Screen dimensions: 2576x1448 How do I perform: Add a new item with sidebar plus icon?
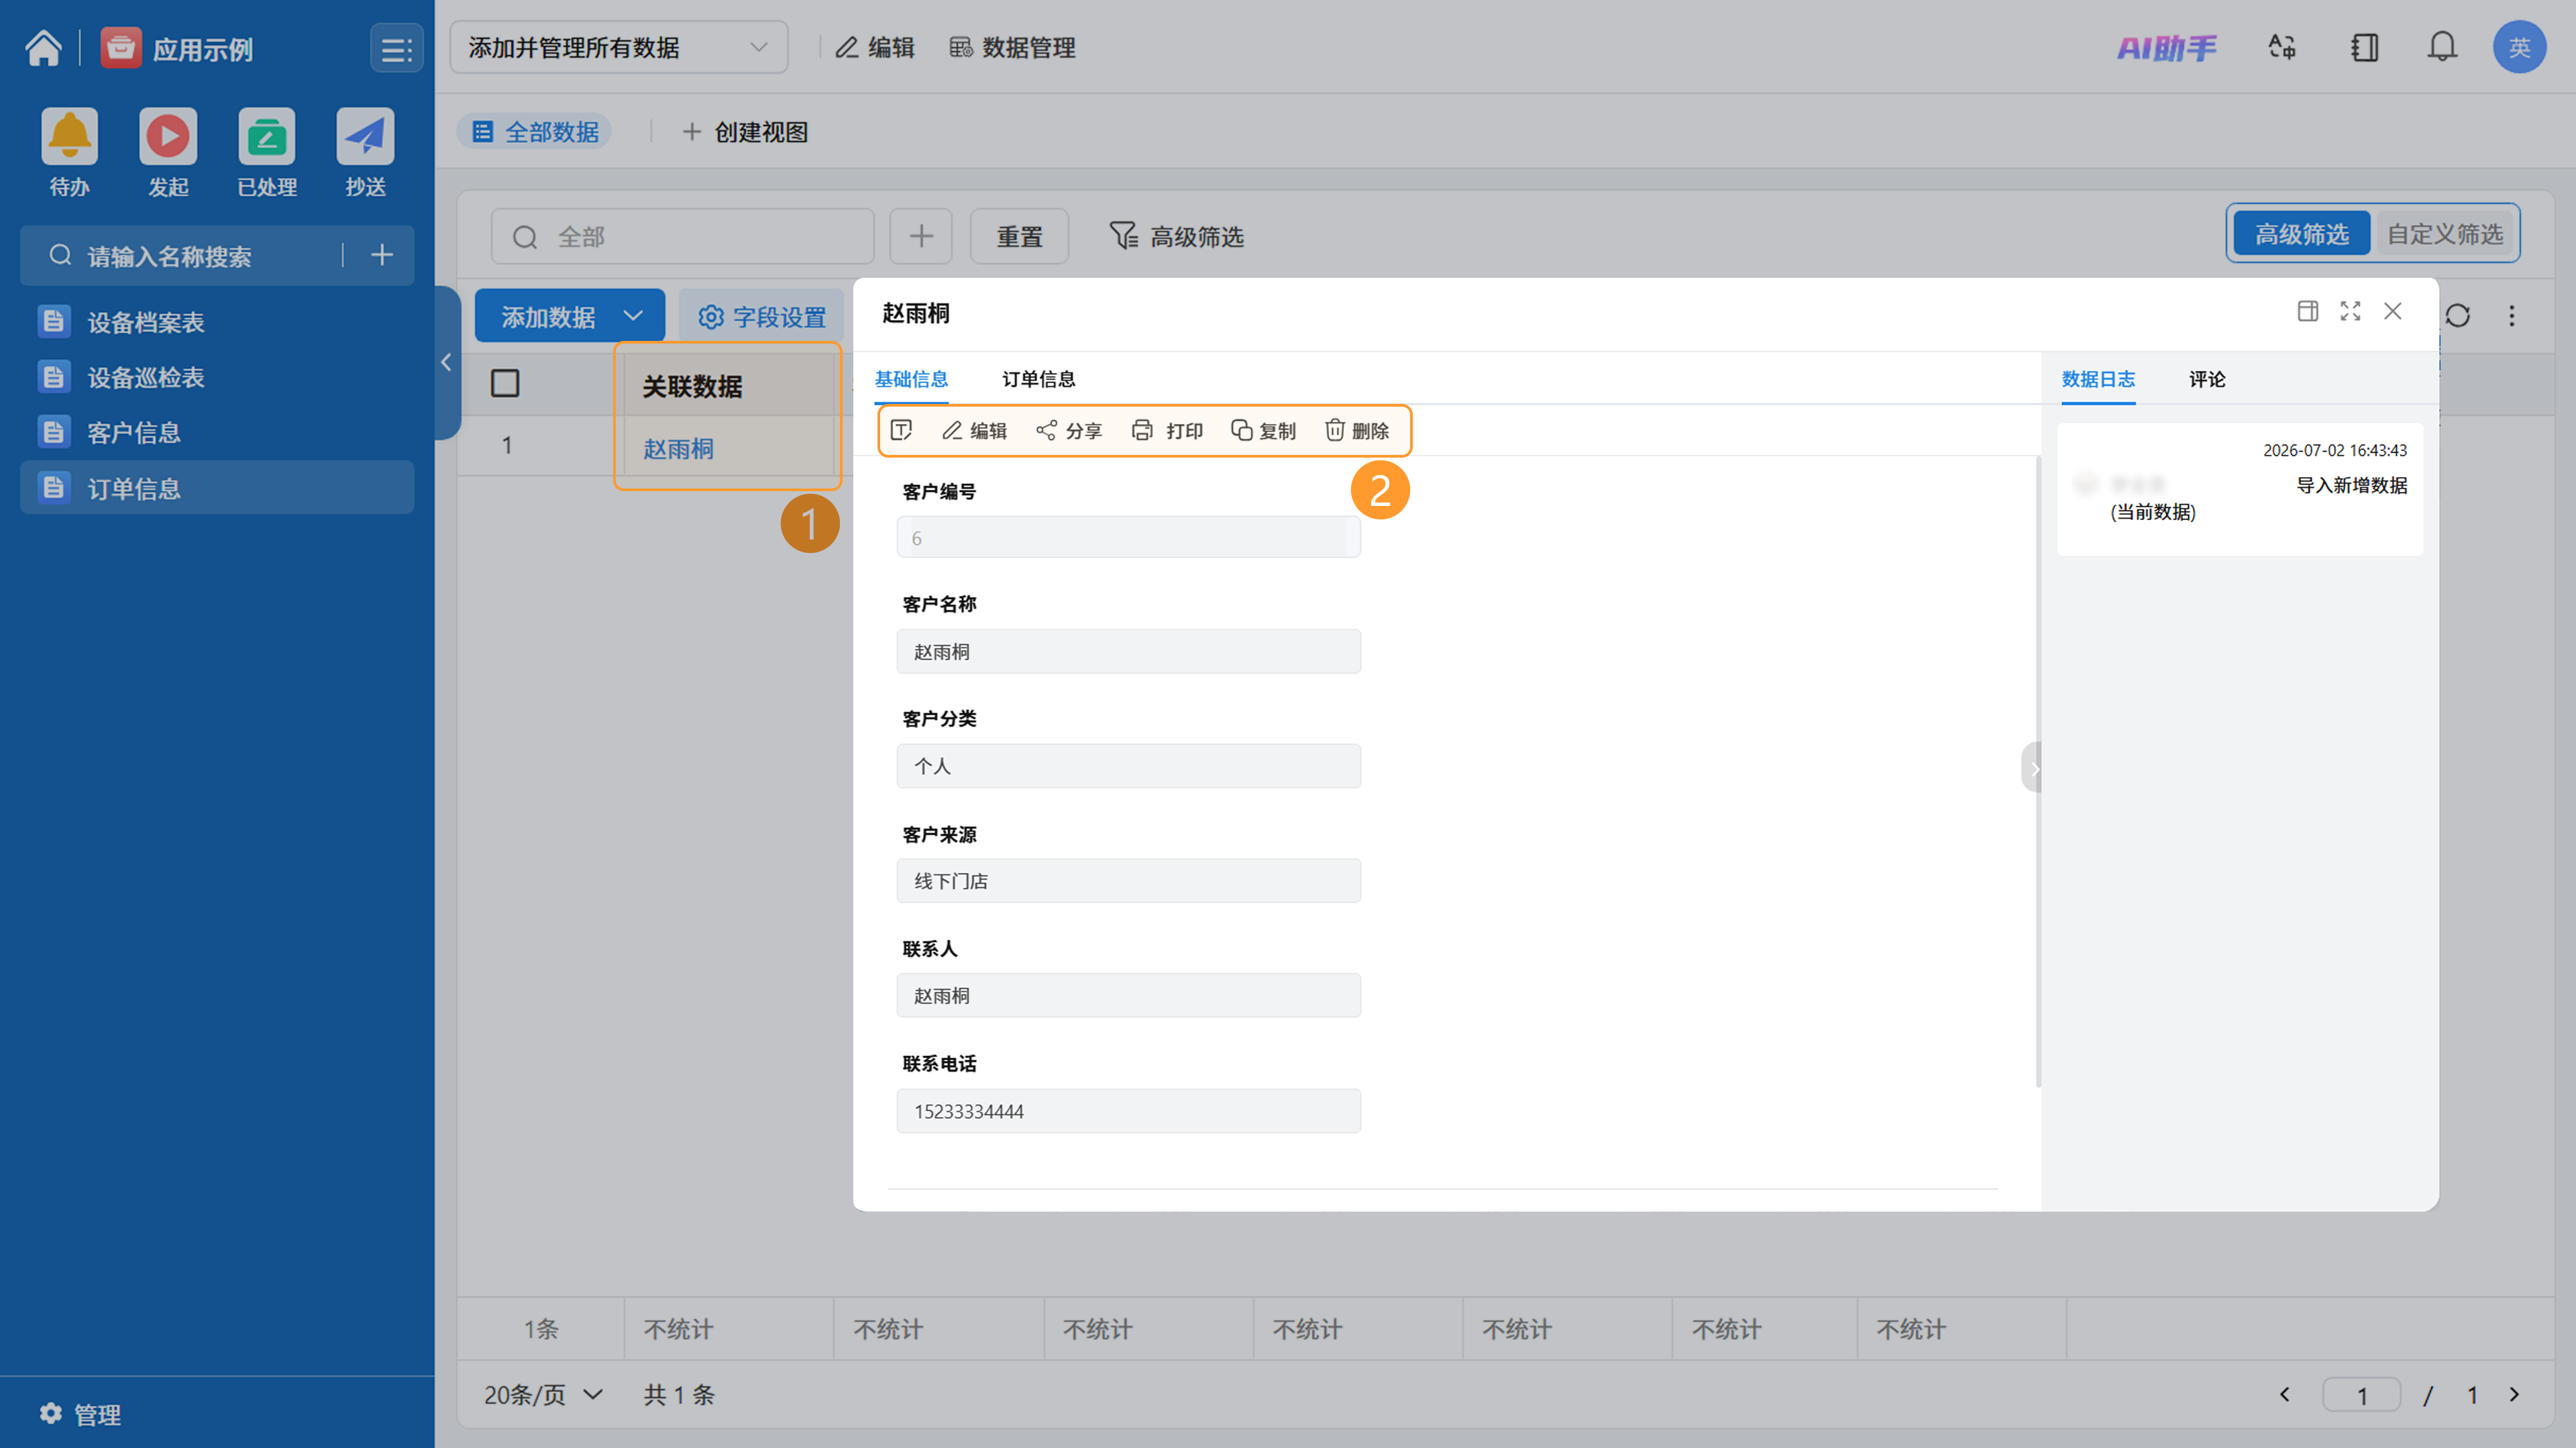coord(381,255)
